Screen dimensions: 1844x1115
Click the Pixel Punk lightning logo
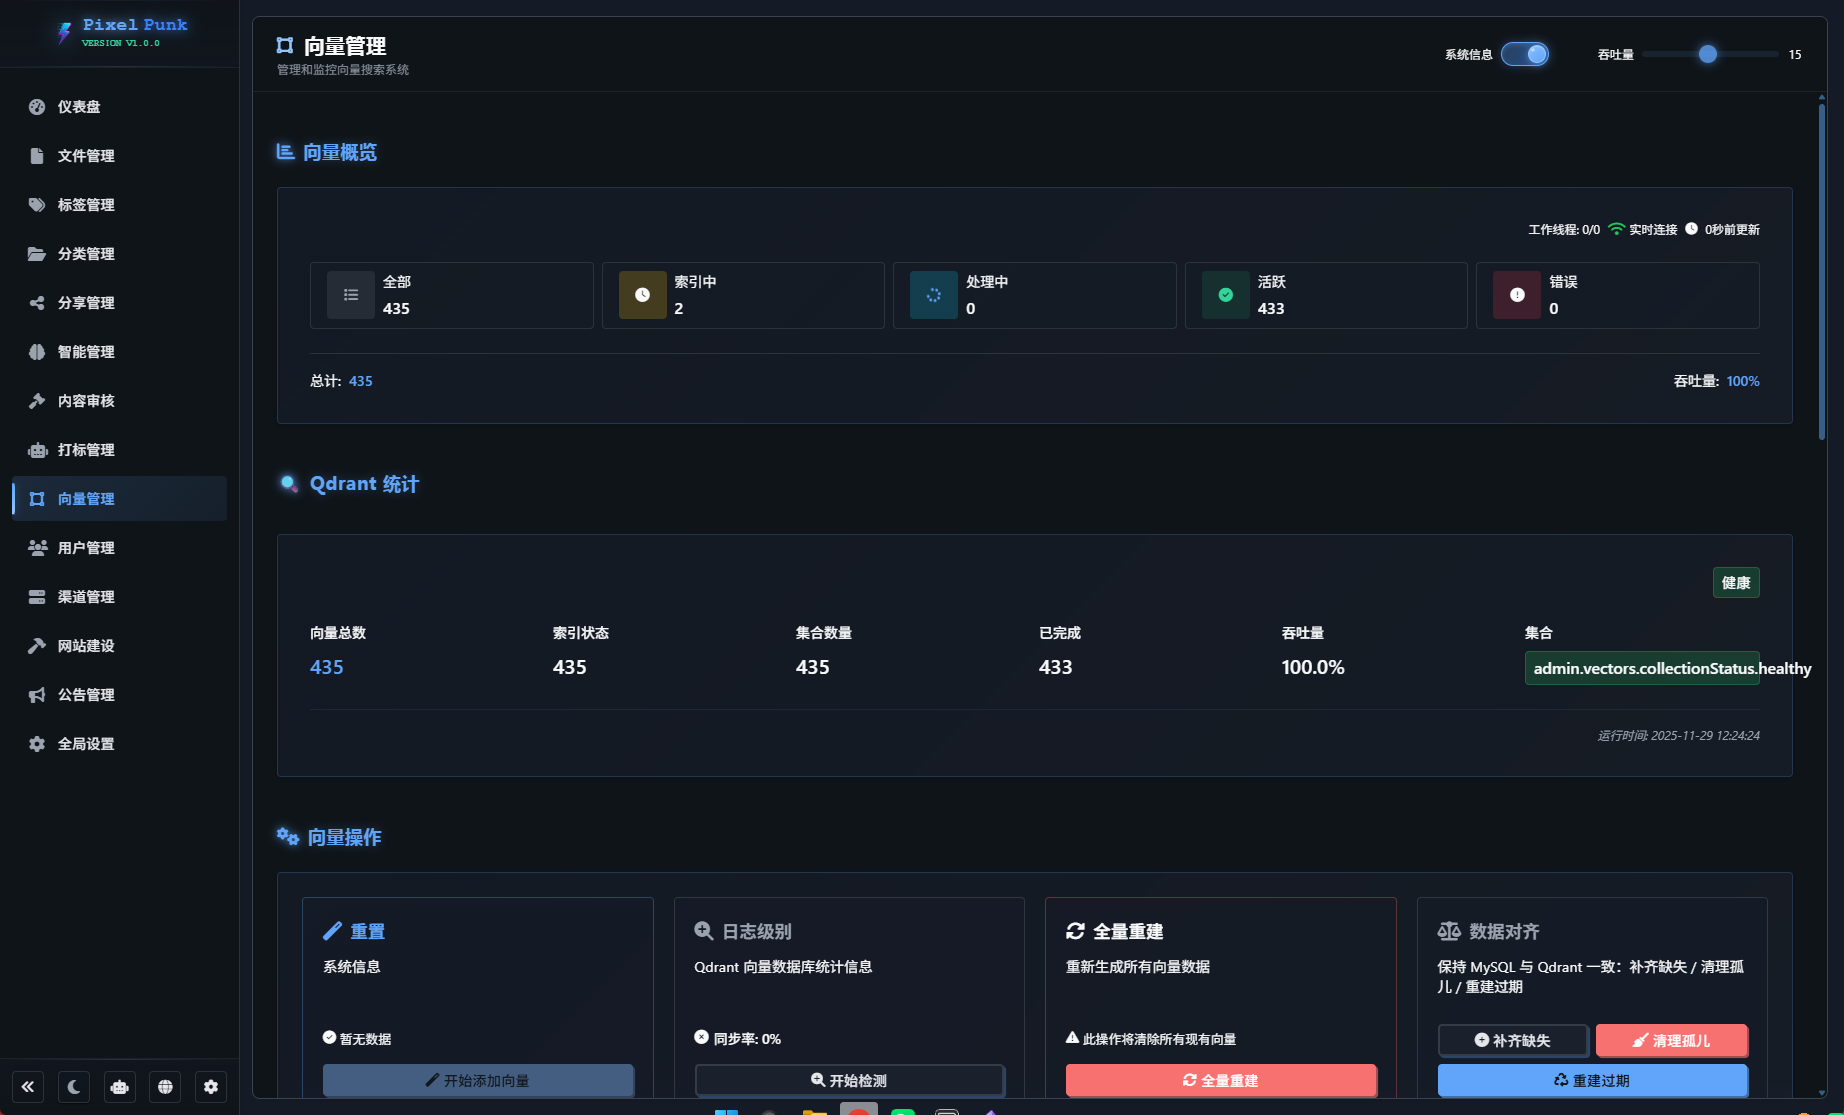coord(65,33)
